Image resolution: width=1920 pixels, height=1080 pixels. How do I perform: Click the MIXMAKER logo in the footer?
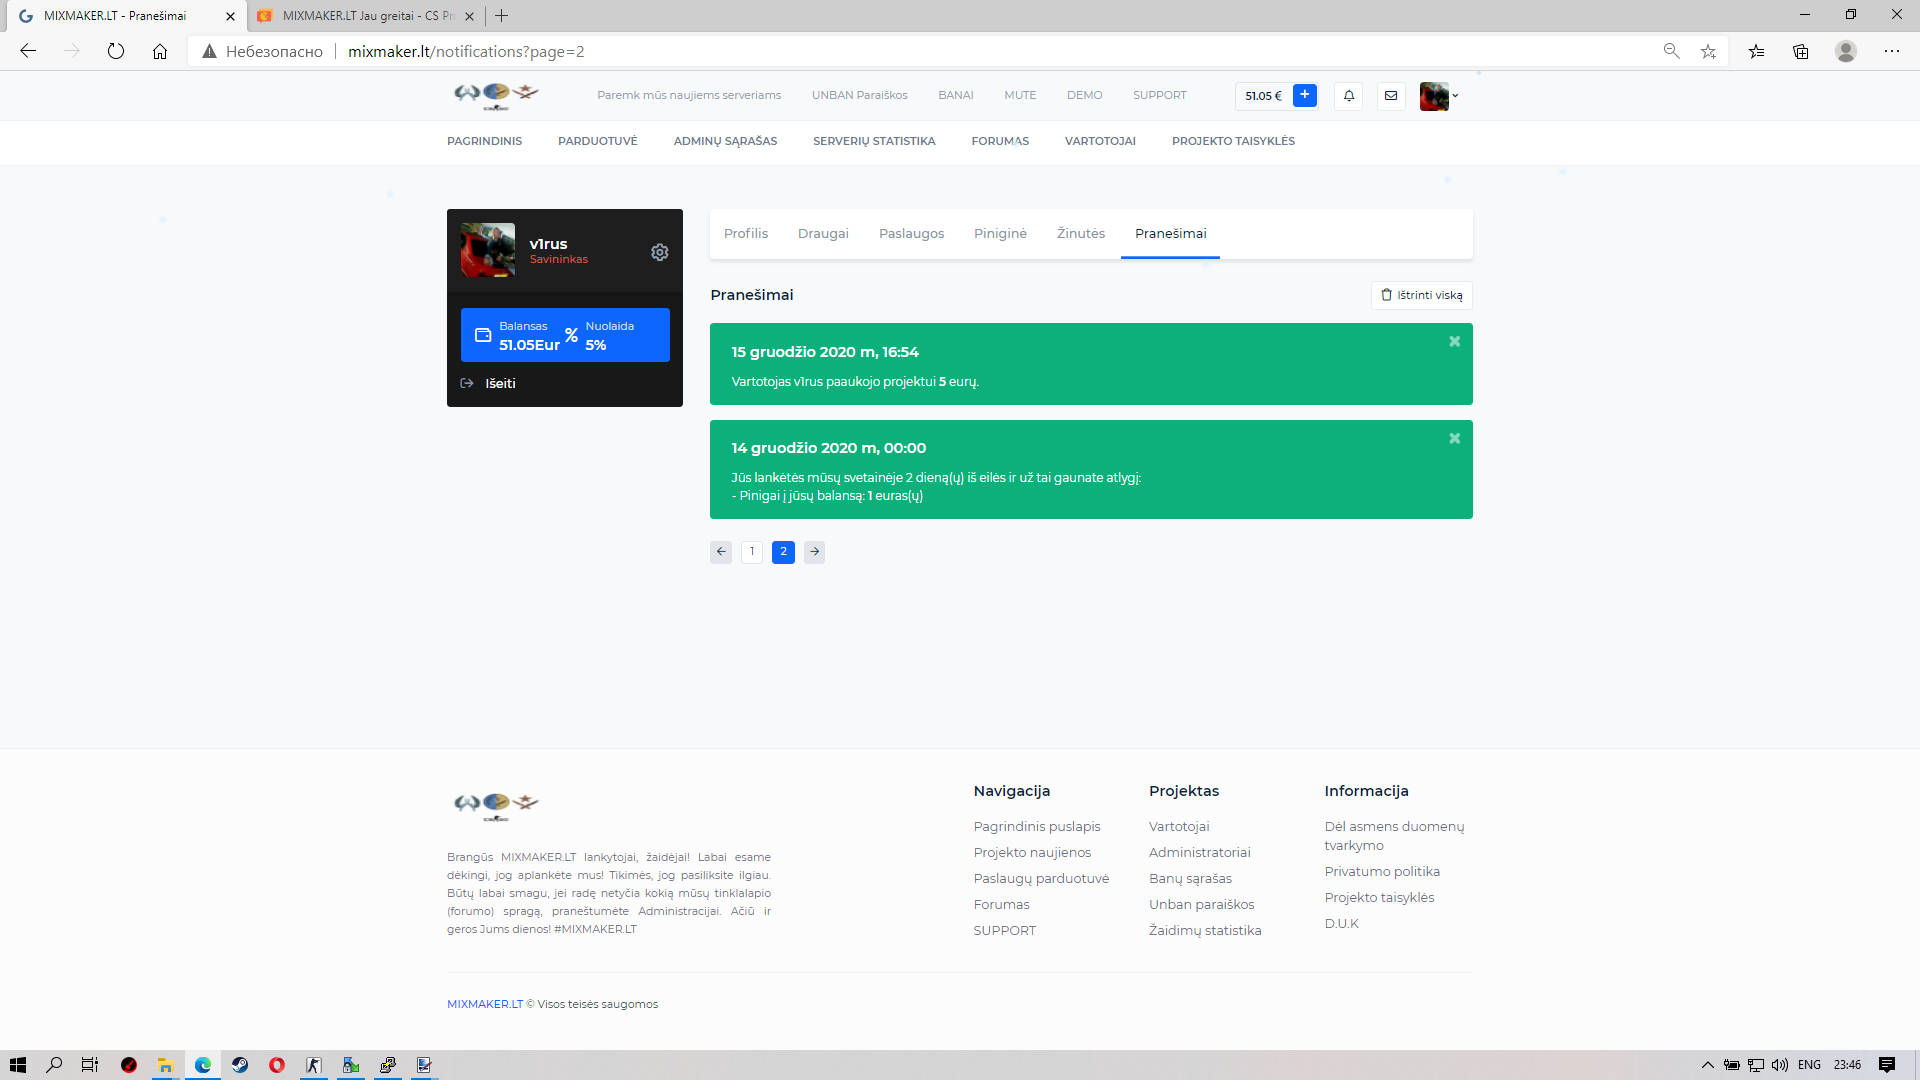496,805
